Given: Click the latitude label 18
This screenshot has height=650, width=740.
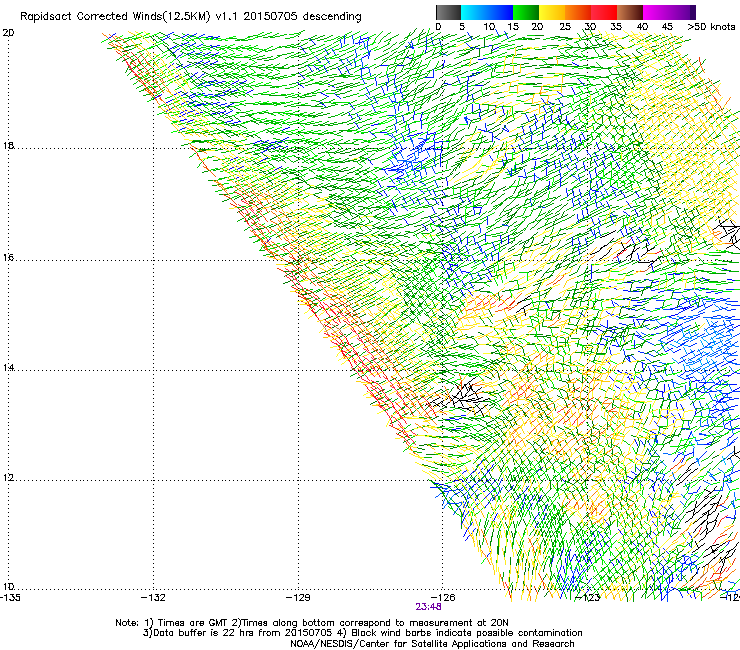Looking at the screenshot, I should 8,145.
